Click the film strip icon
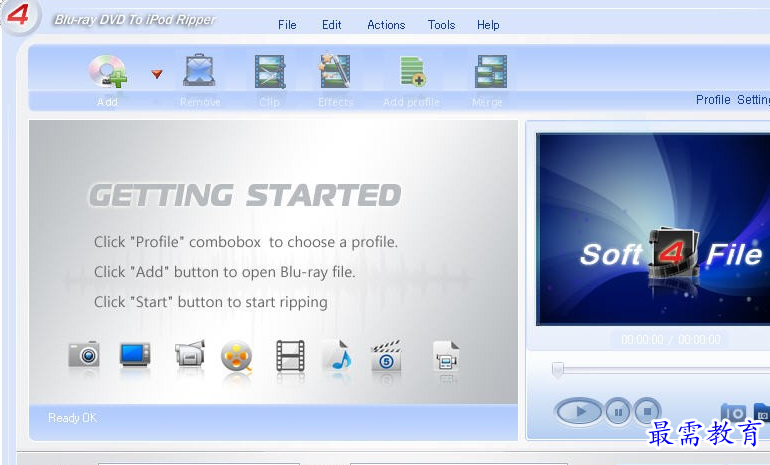 point(290,356)
